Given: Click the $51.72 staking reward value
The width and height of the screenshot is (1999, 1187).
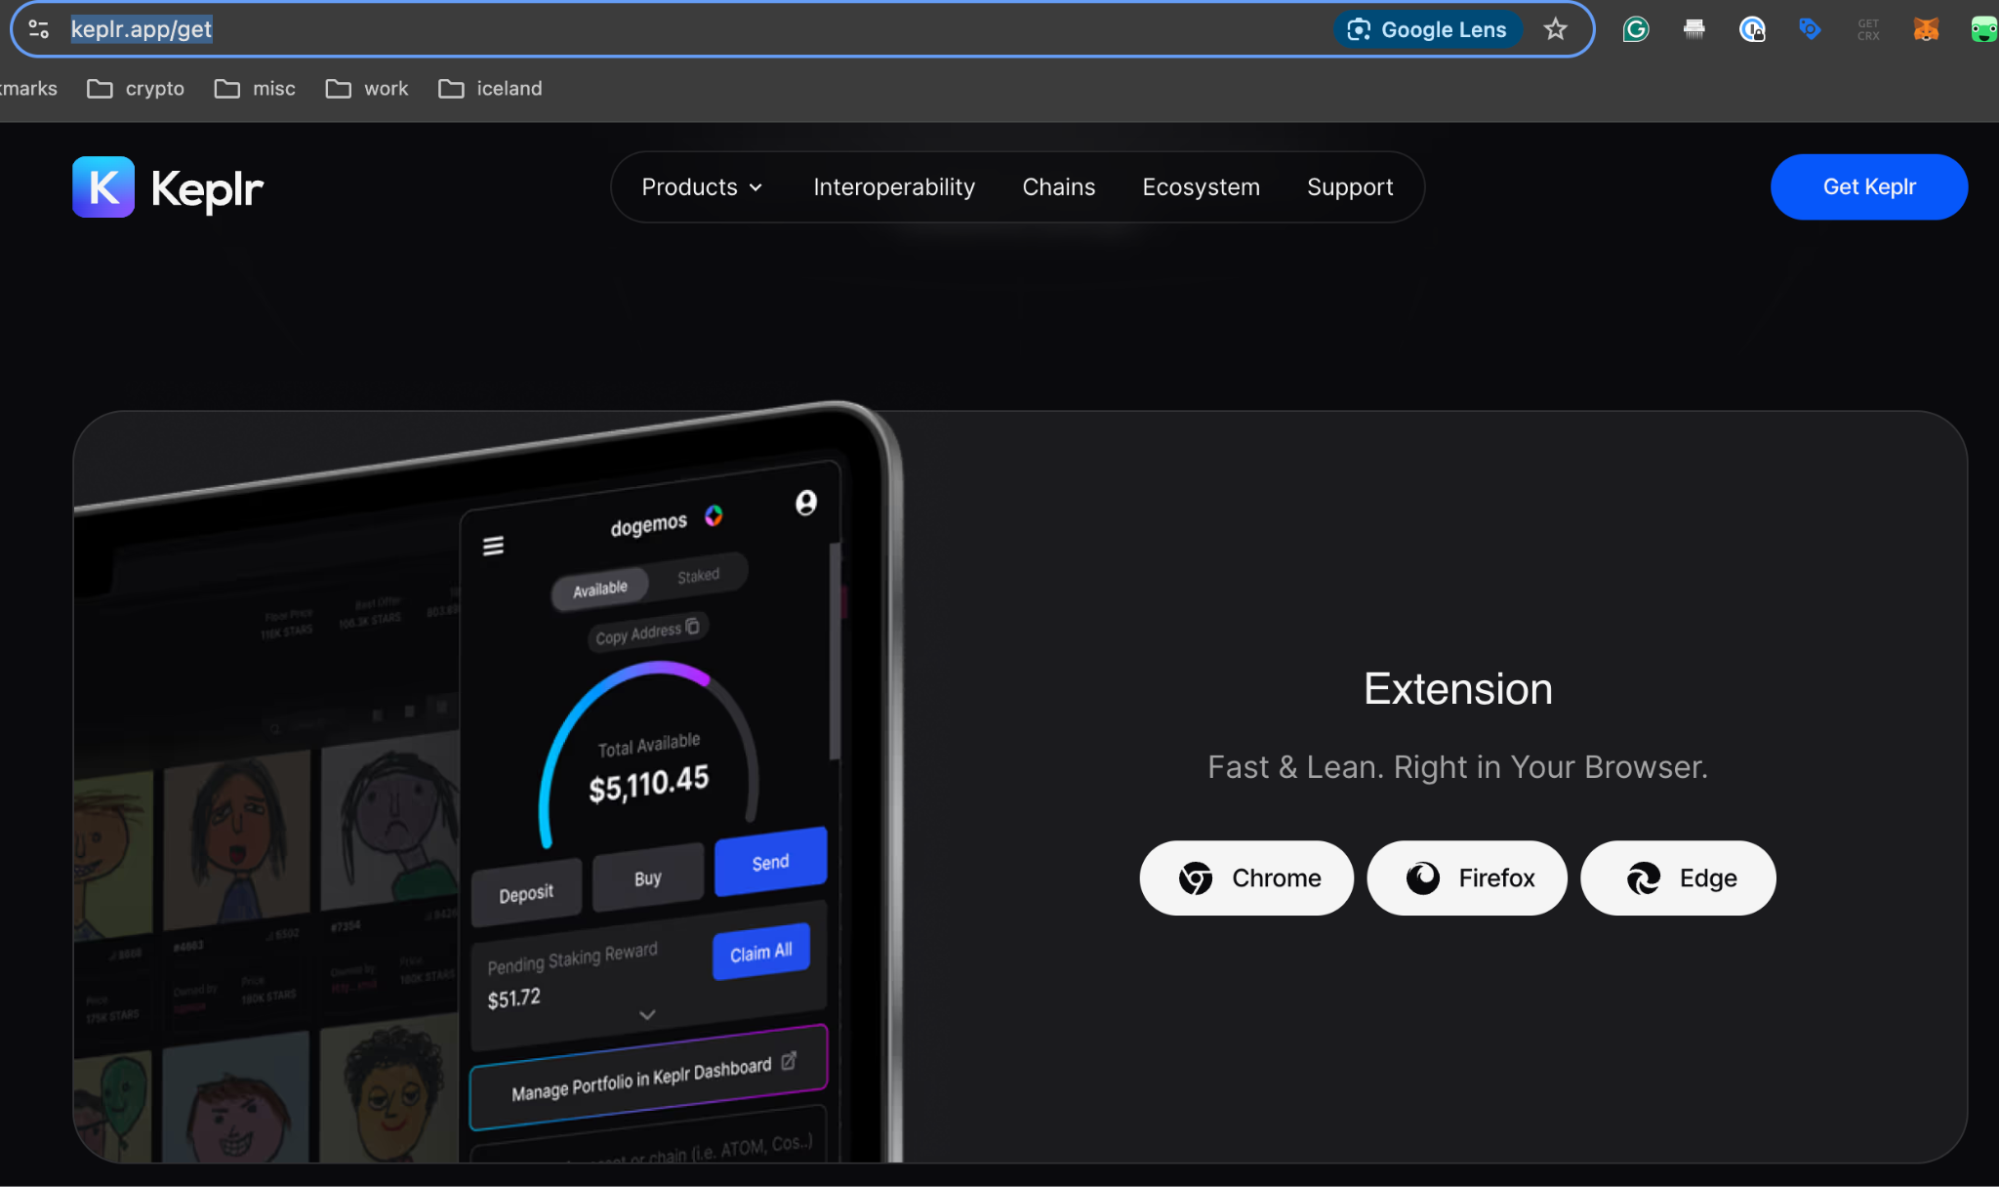Looking at the screenshot, I should pos(514,998).
